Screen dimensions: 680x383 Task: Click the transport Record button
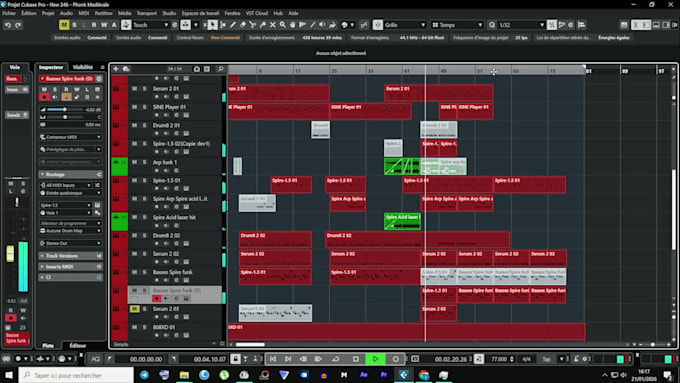[396, 359]
